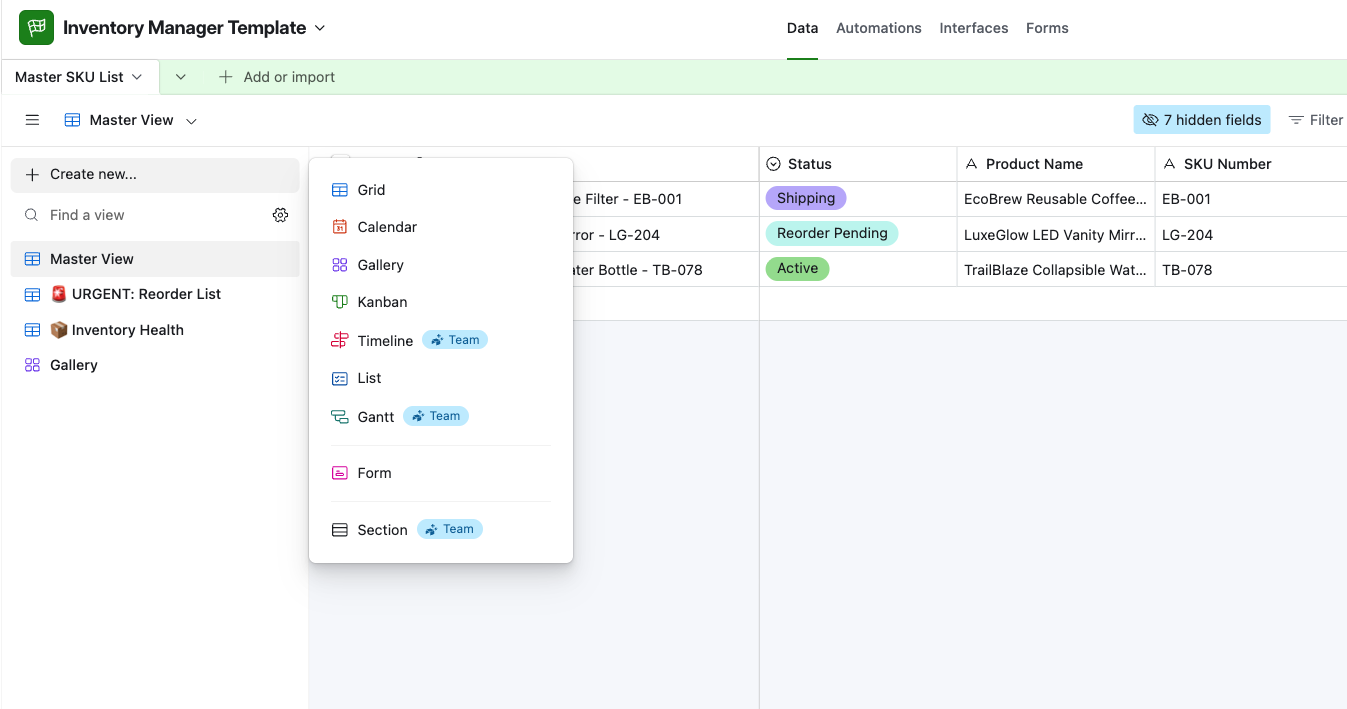Choose Grid in the create view menu
The image size is (1347, 709).
tap(441, 190)
